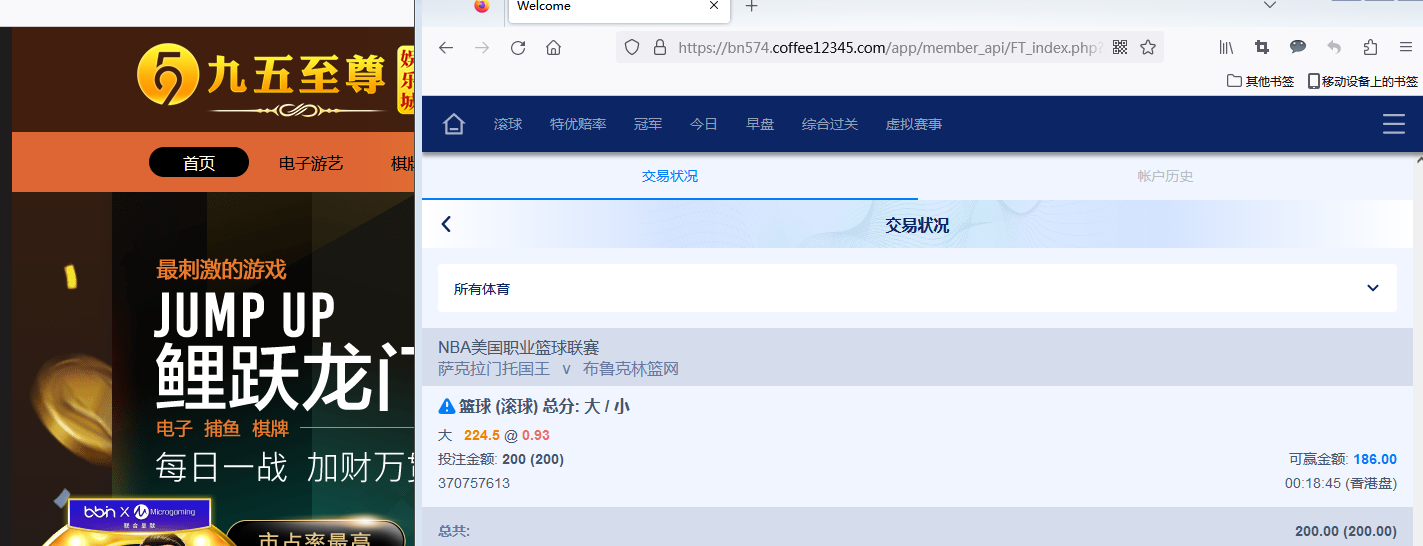Select 滚球 in the navigation bar
1423x546 pixels.
tap(508, 124)
